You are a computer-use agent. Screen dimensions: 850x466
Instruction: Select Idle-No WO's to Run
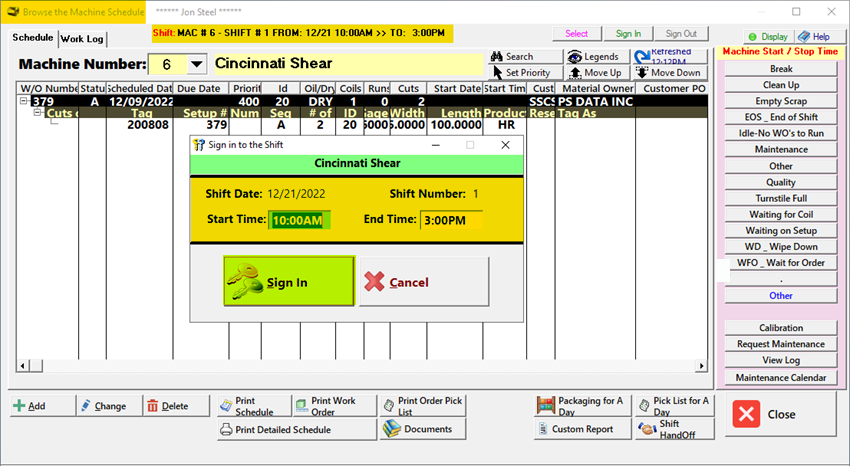click(x=781, y=133)
